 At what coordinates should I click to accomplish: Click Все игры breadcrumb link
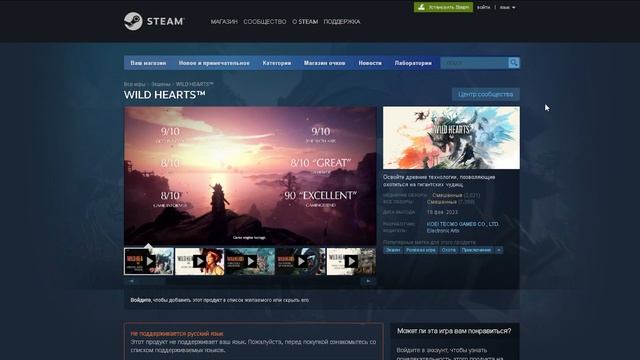coord(135,84)
